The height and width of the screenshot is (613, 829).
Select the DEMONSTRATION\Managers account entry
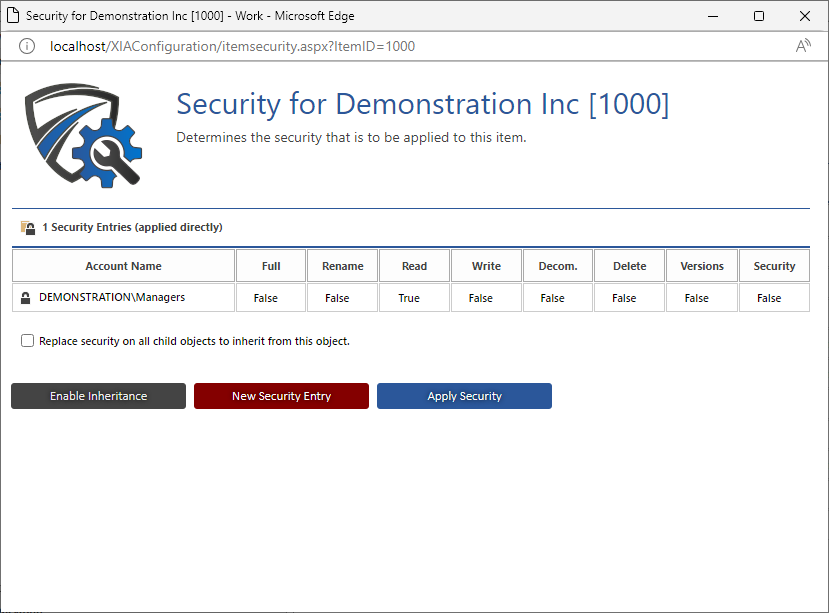112,297
